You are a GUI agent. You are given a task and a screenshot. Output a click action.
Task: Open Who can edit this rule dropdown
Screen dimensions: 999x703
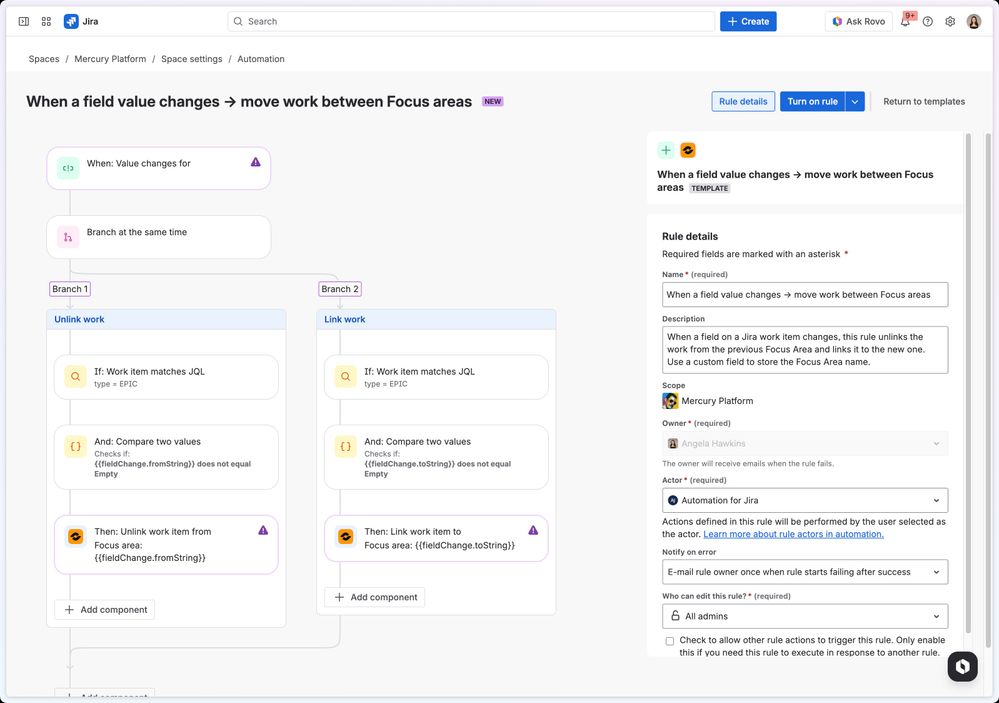click(805, 616)
